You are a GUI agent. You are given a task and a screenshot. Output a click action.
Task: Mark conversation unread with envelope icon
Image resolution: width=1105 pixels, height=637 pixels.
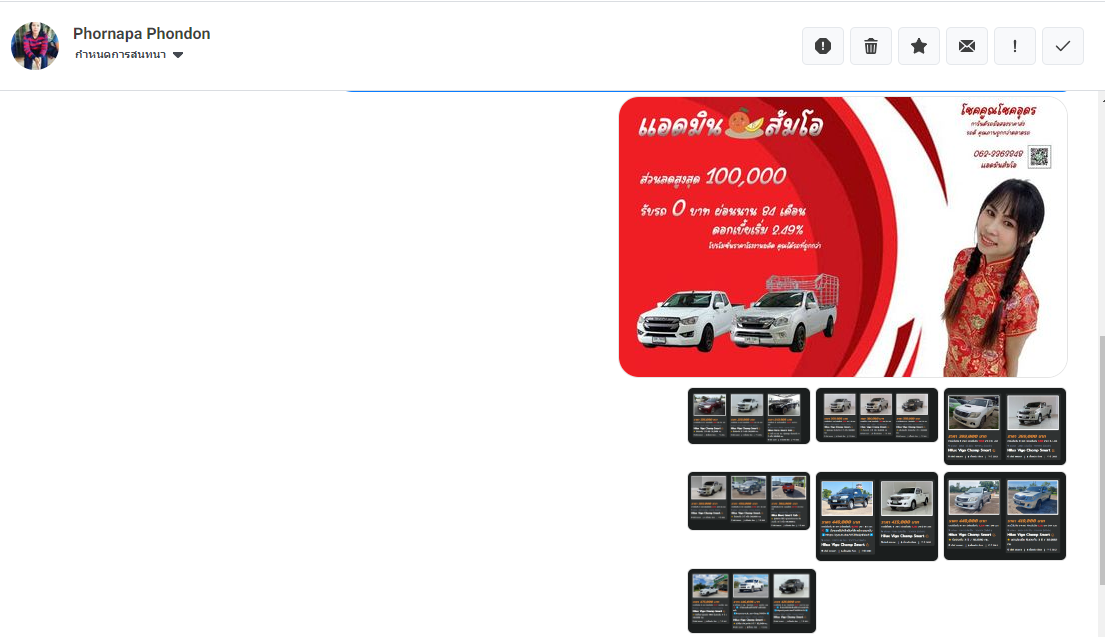[x=966, y=47]
